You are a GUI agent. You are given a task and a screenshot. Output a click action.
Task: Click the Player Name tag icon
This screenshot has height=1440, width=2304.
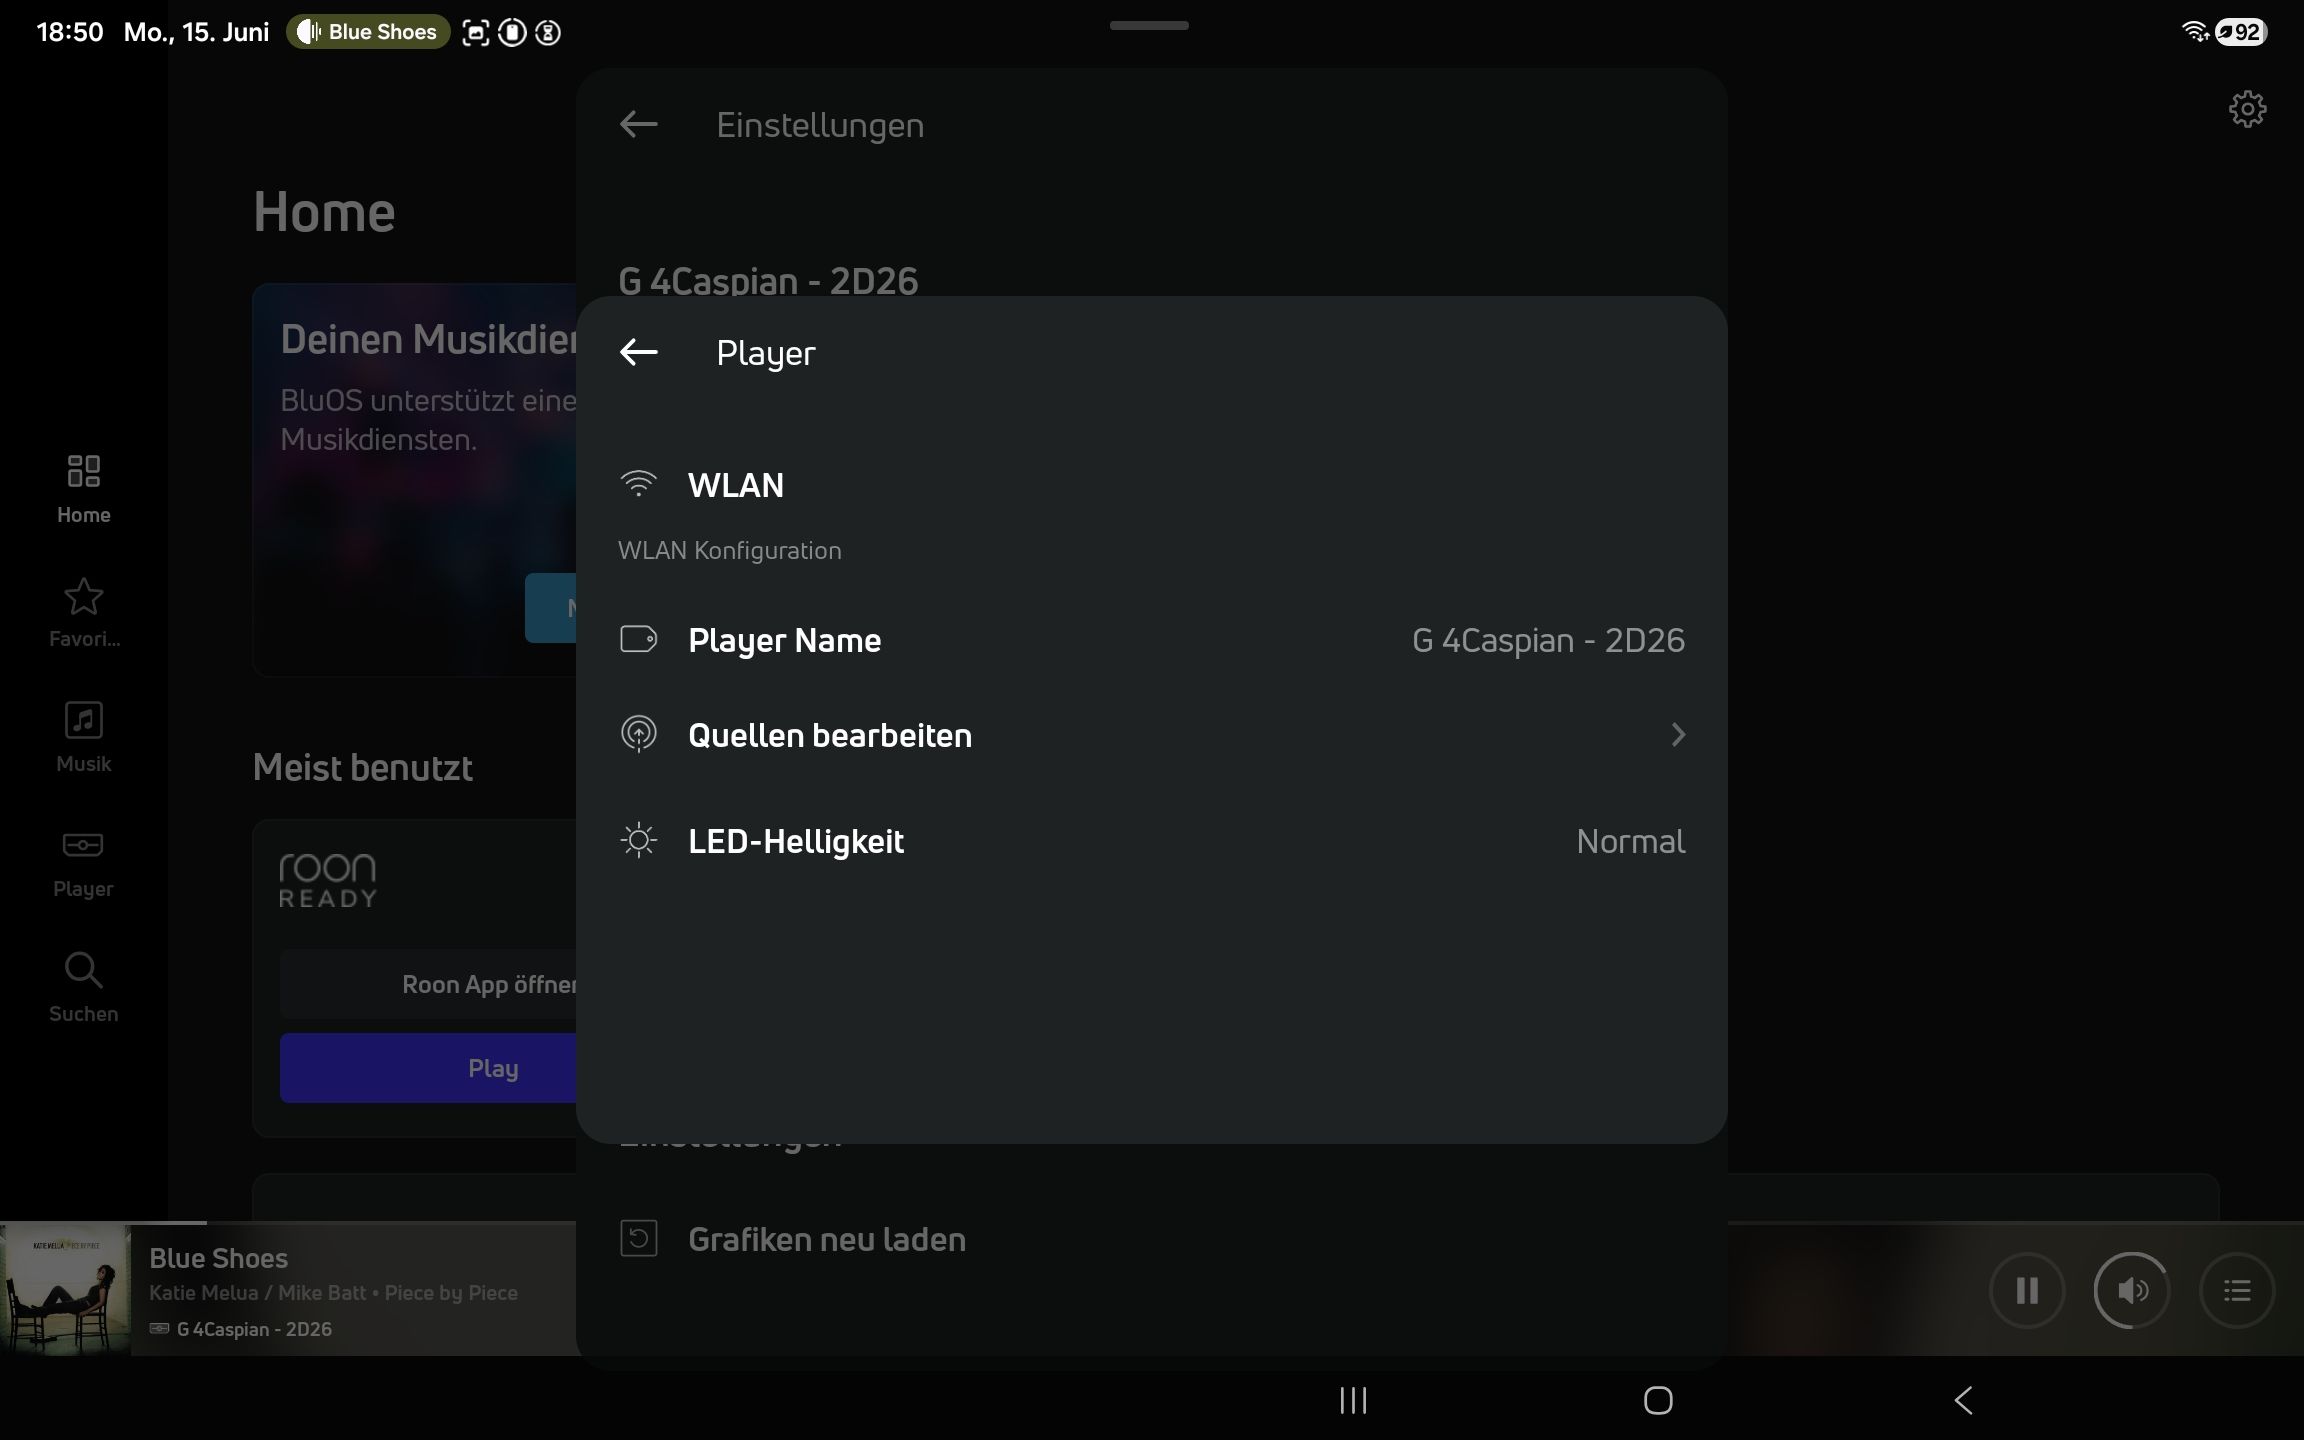[x=638, y=639]
